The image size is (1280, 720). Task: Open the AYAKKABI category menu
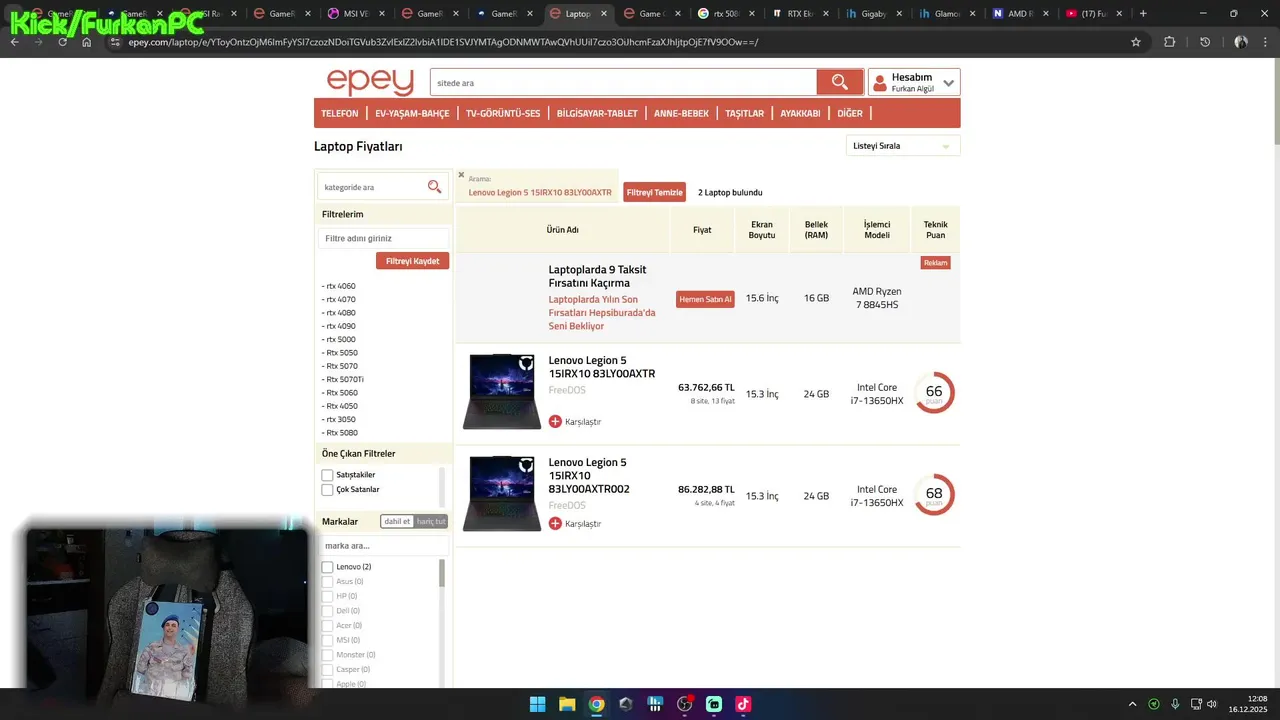pyautogui.click(x=800, y=113)
